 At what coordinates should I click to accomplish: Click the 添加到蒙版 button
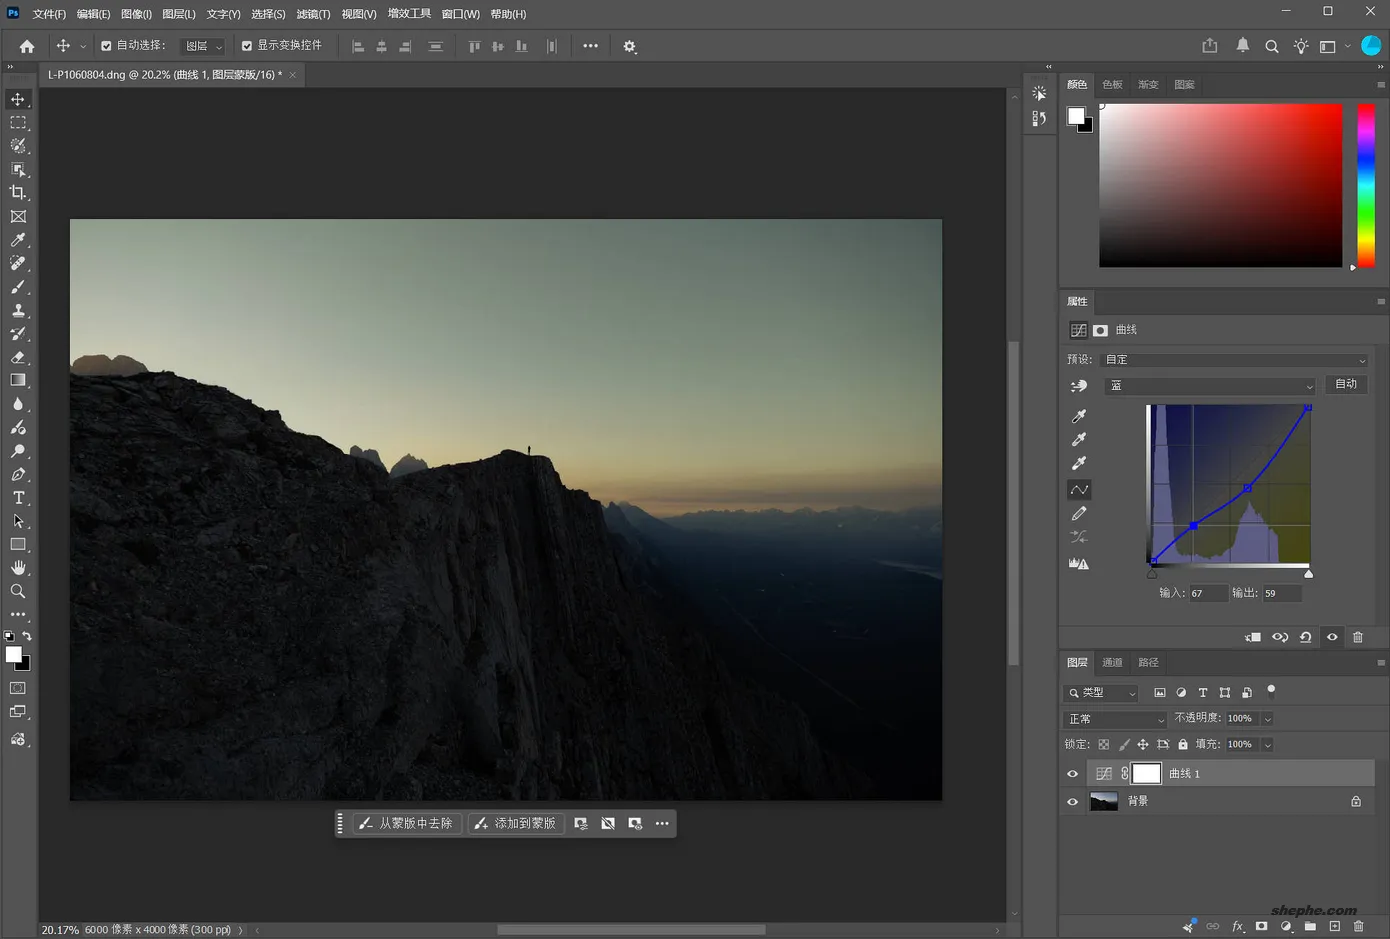coord(516,824)
